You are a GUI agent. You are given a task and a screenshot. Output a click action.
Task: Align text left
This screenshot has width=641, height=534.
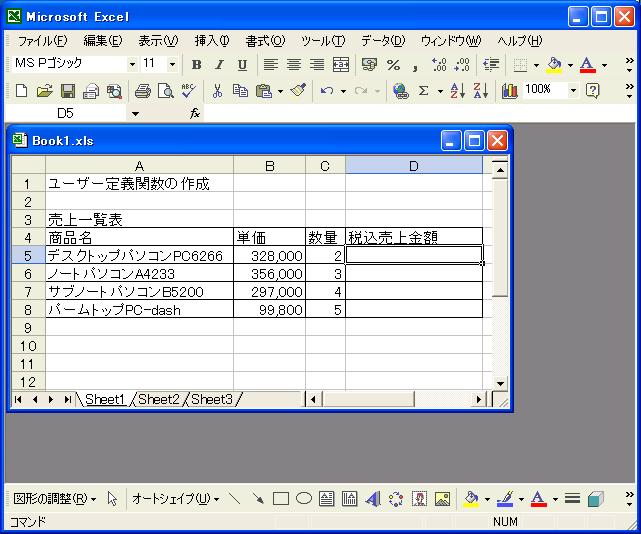pyautogui.click(x=271, y=65)
